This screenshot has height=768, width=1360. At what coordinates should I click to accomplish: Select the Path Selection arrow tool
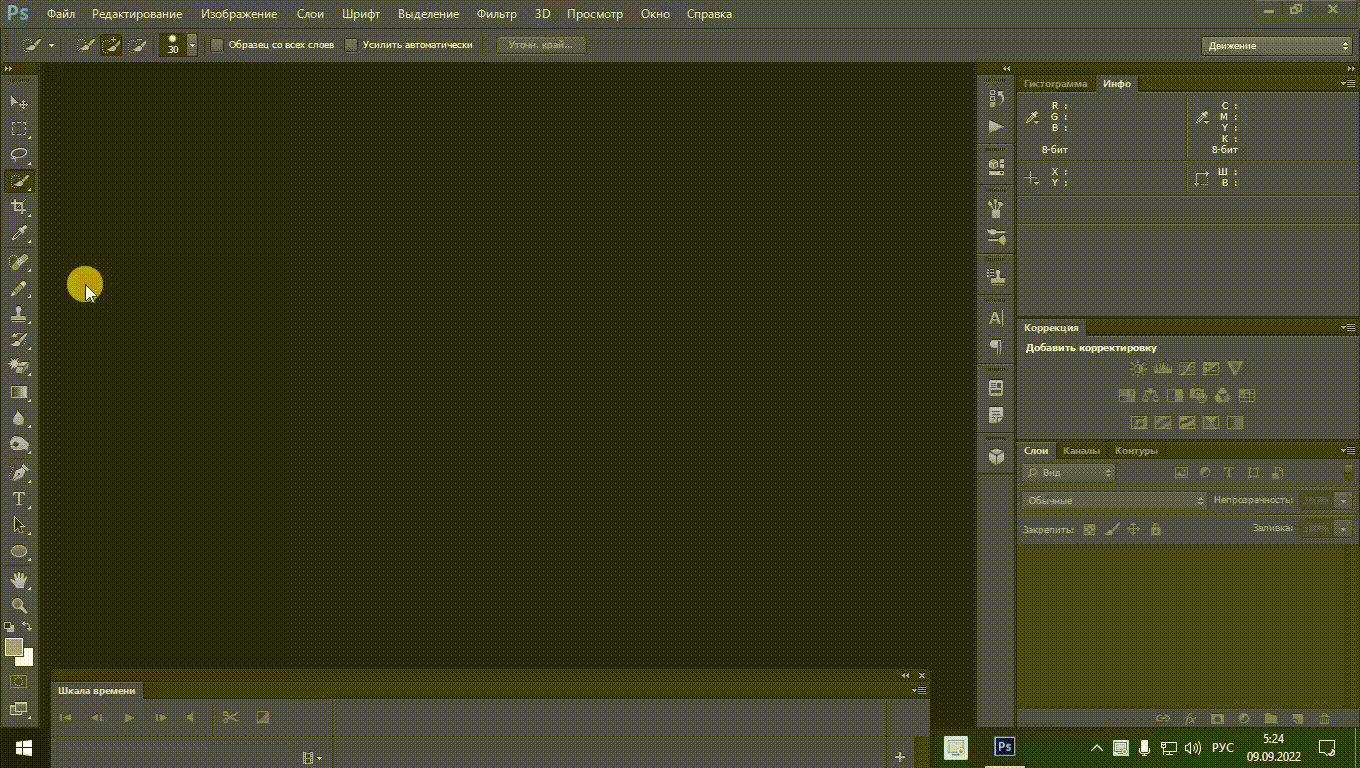19,524
